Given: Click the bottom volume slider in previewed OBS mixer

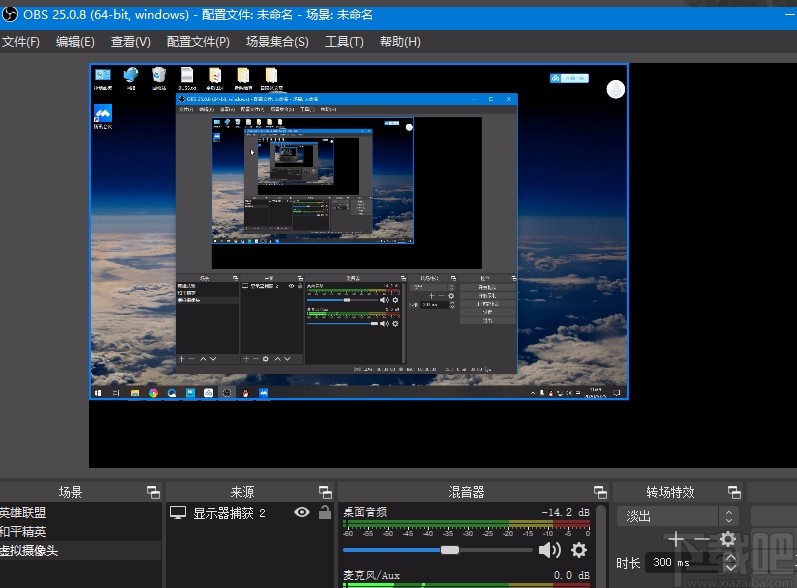Looking at the screenshot, I should pyautogui.click(x=343, y=323).
